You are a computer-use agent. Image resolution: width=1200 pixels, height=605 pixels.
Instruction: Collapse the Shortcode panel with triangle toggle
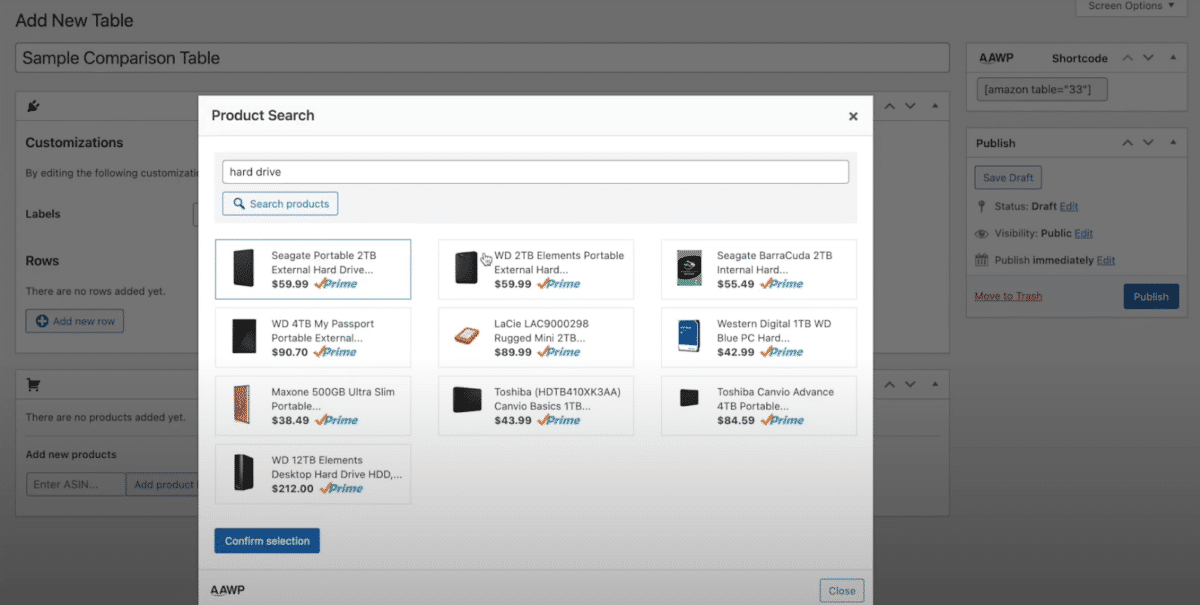point(1172,58)
